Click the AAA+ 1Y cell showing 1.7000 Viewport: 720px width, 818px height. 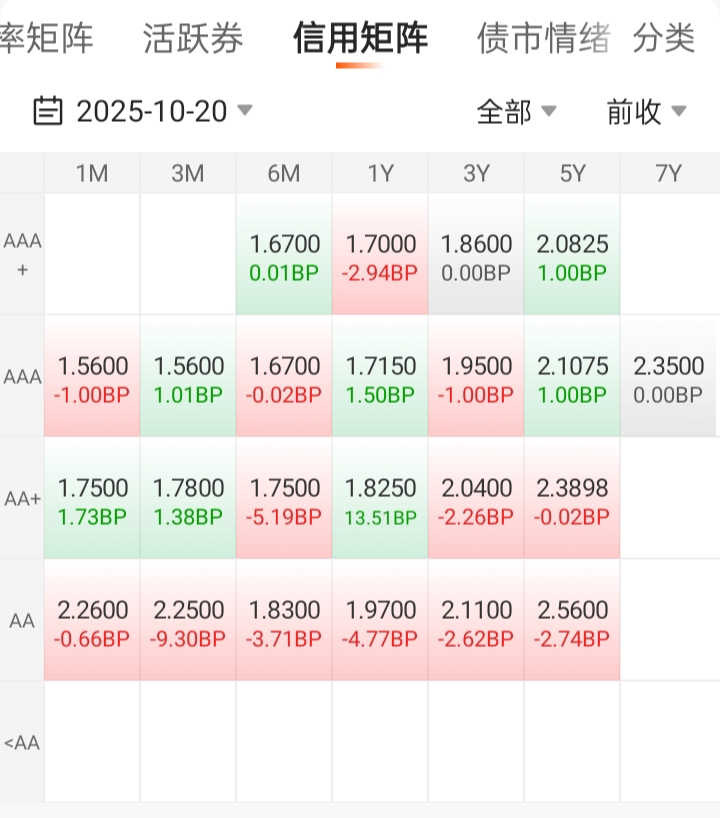tap(380, 257)
